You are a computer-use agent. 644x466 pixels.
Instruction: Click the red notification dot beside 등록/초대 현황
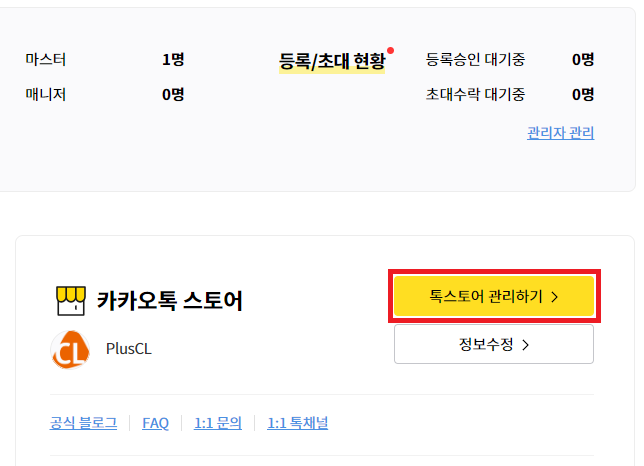click(x=391, y=51)
